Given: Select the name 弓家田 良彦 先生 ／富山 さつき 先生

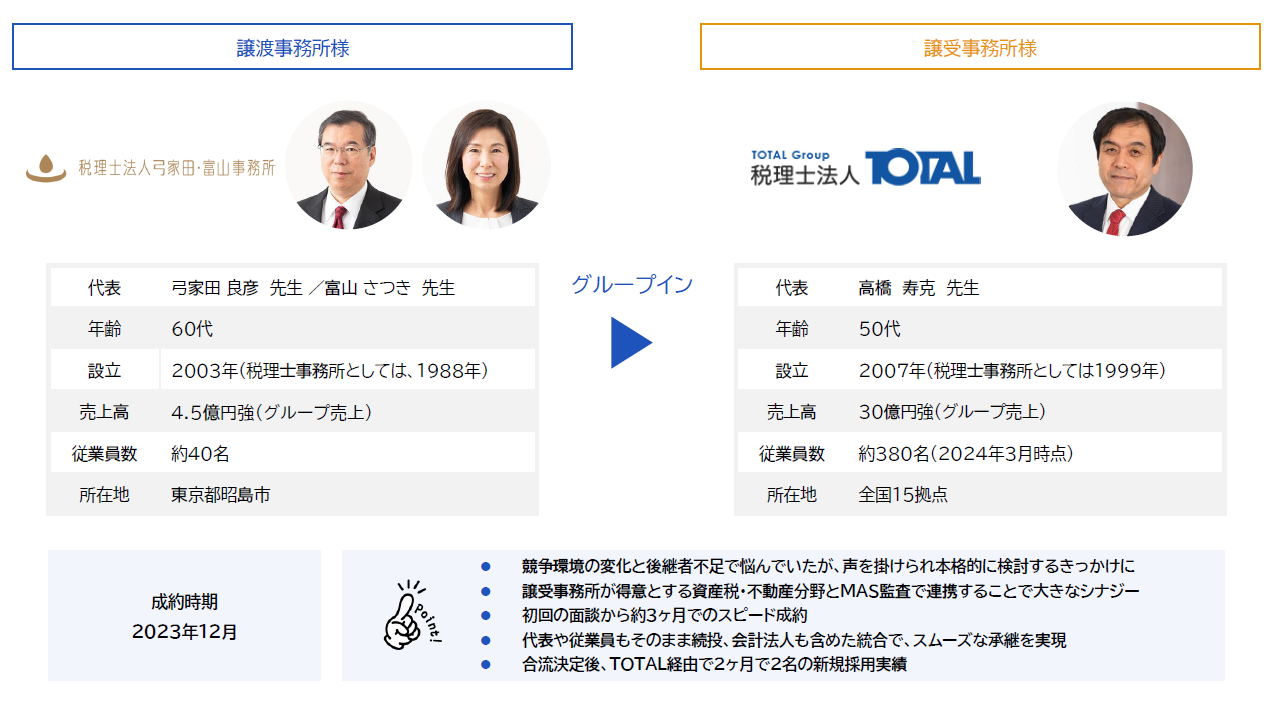Looking at the screenshot, I should pyautogui.click(x=313, y=288).
